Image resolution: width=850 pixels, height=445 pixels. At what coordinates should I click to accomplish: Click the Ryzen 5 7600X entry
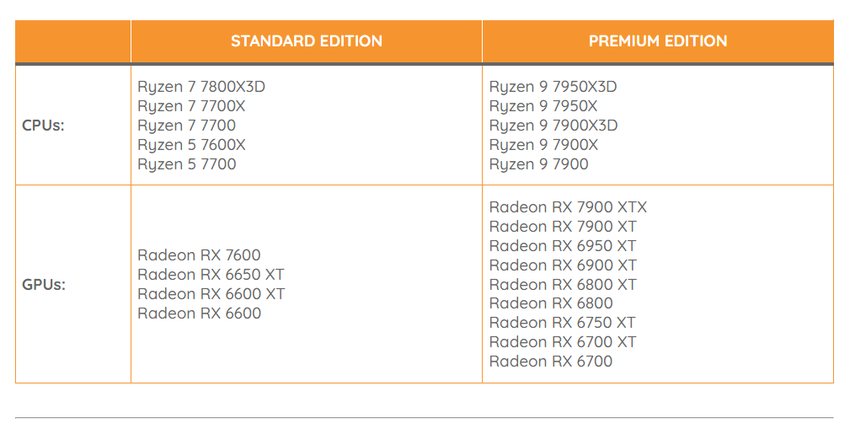click(191, 145)
